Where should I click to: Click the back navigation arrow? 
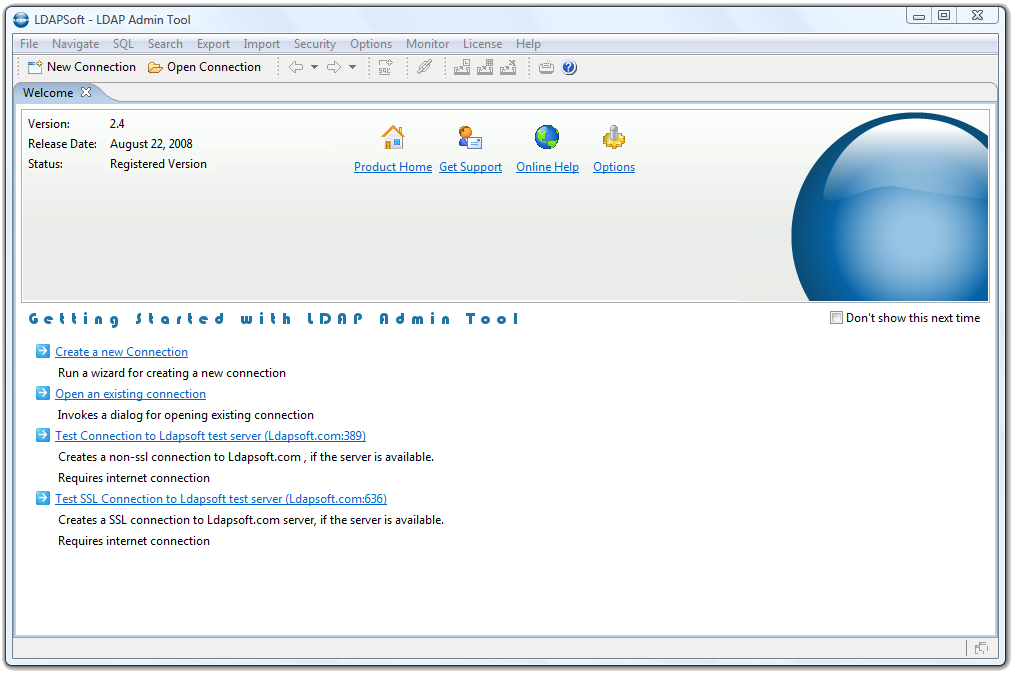pos(296,68)
